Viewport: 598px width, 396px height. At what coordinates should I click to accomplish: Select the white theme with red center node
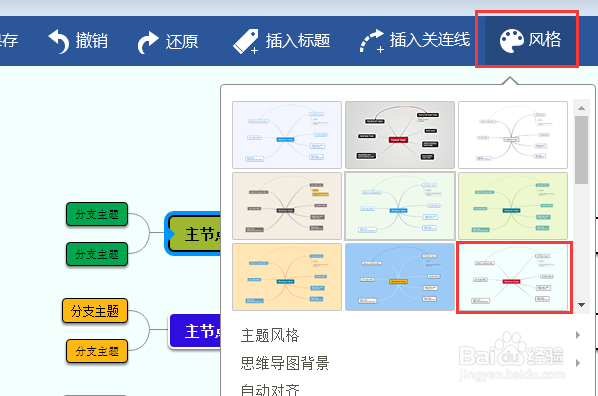(513, 277)
